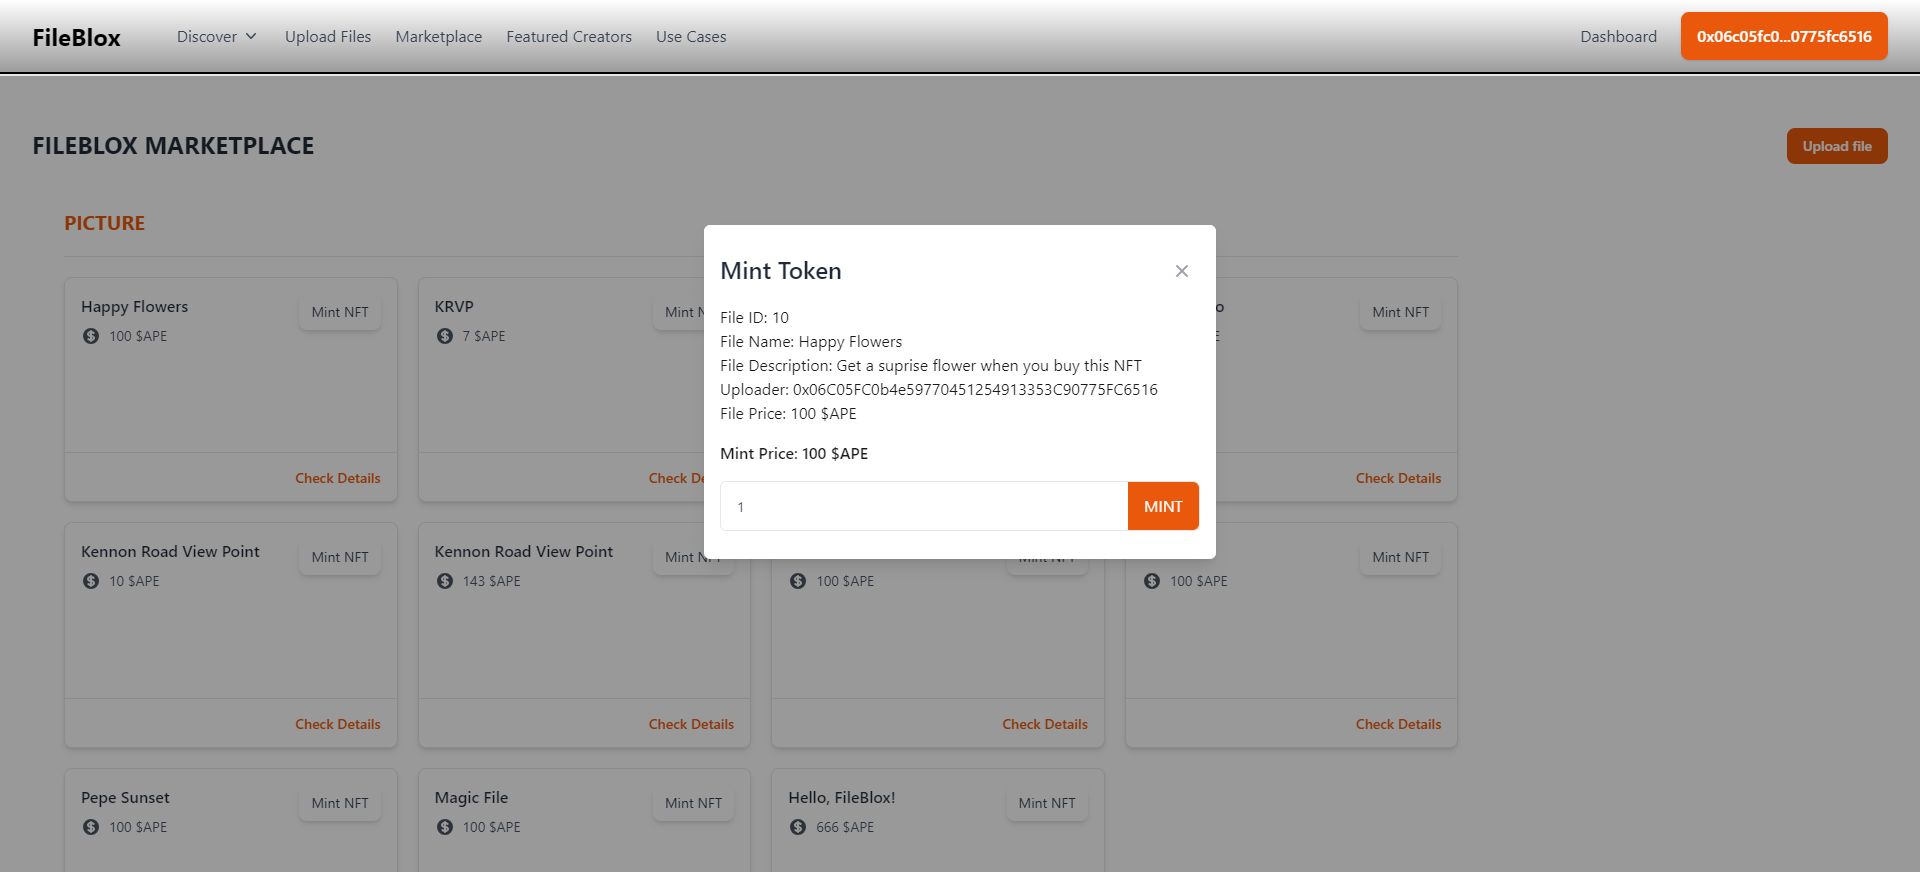The width and height of the screenshot is (1920, 872).
Task: Open the Discover dropdown menu
Action: pos(217,36)
